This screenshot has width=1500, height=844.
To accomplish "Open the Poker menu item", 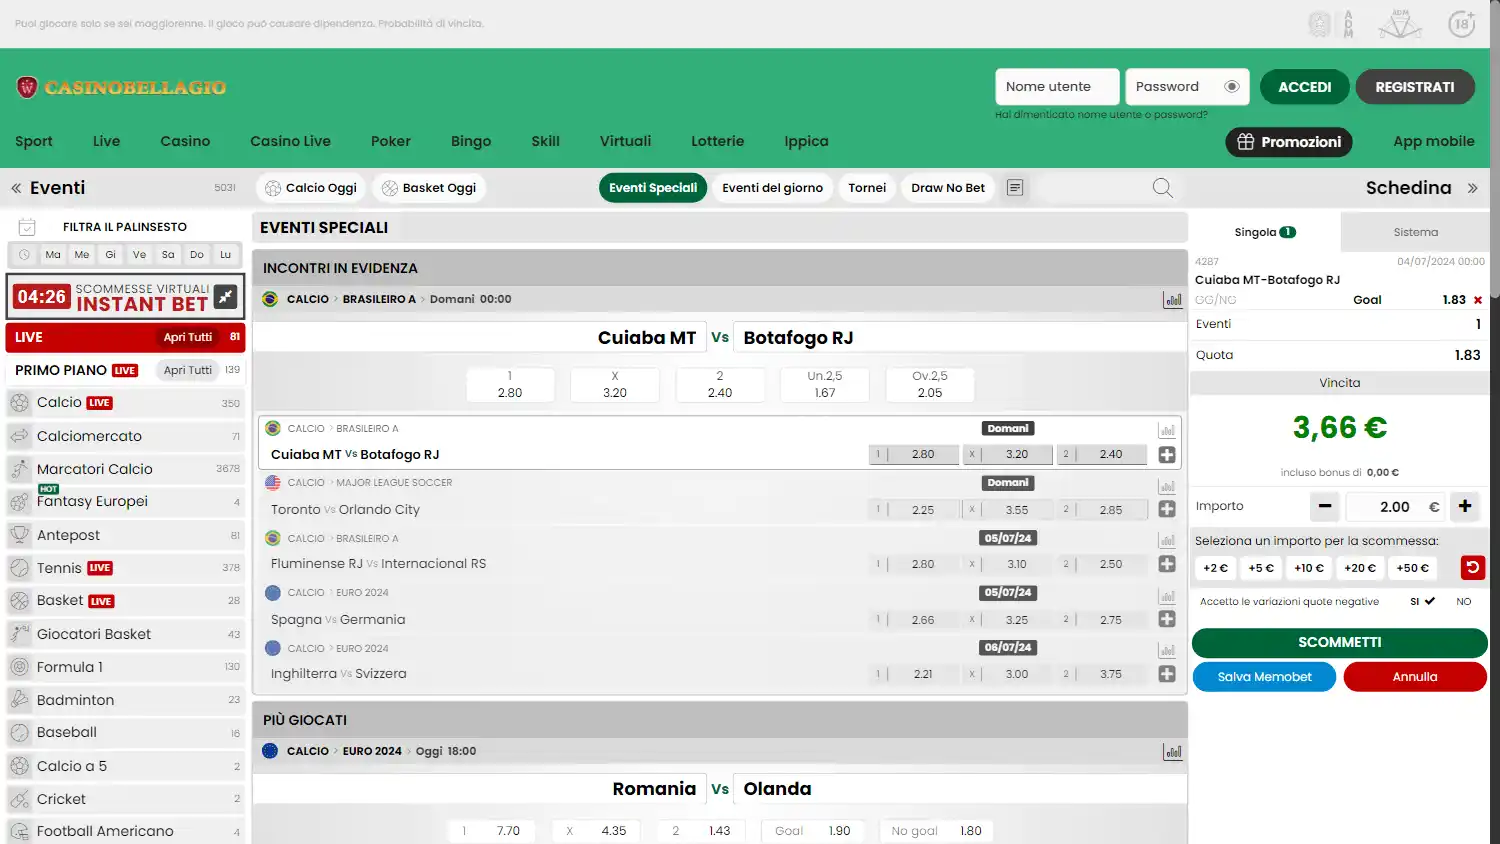I will tap(391, 141).
